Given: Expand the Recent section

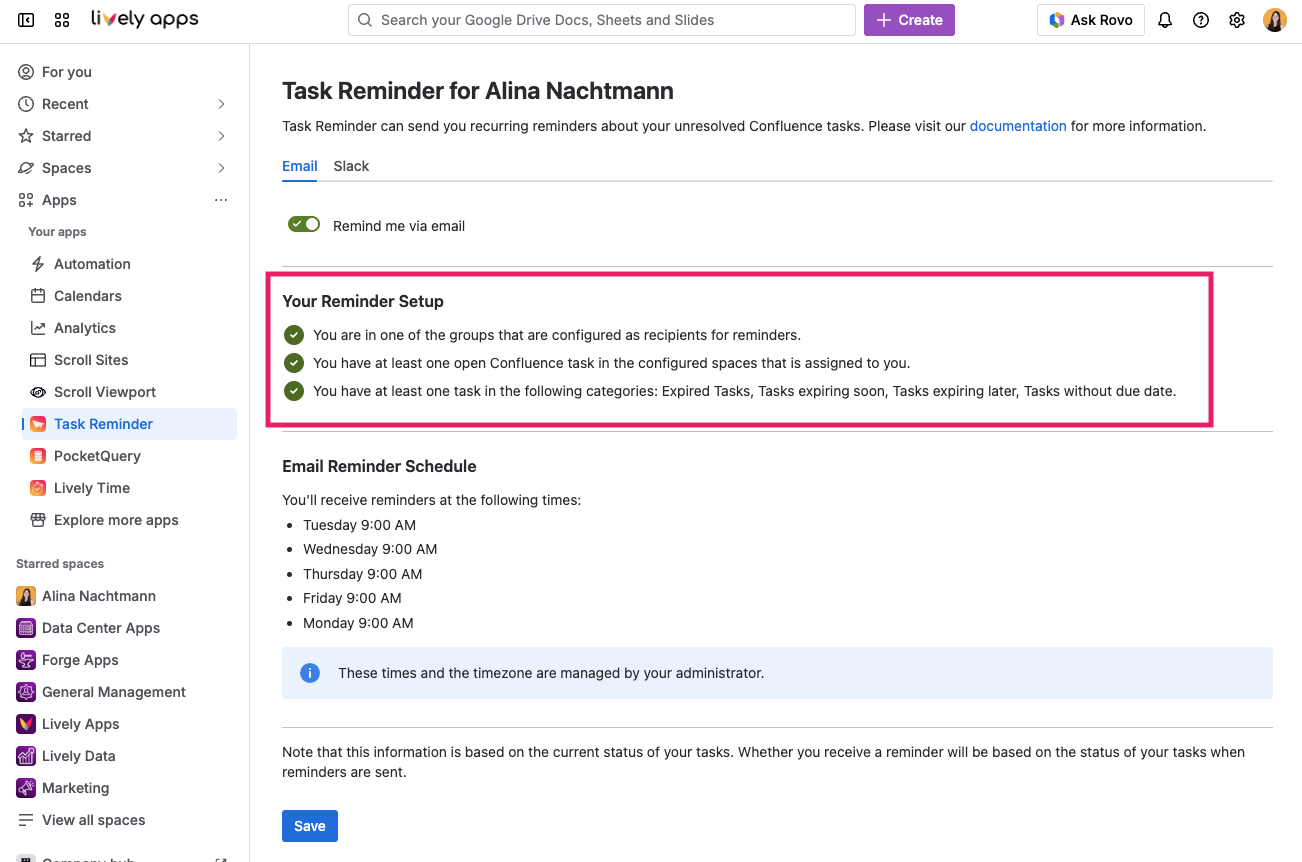Looking at the screenshot, I should pos(221,103).
